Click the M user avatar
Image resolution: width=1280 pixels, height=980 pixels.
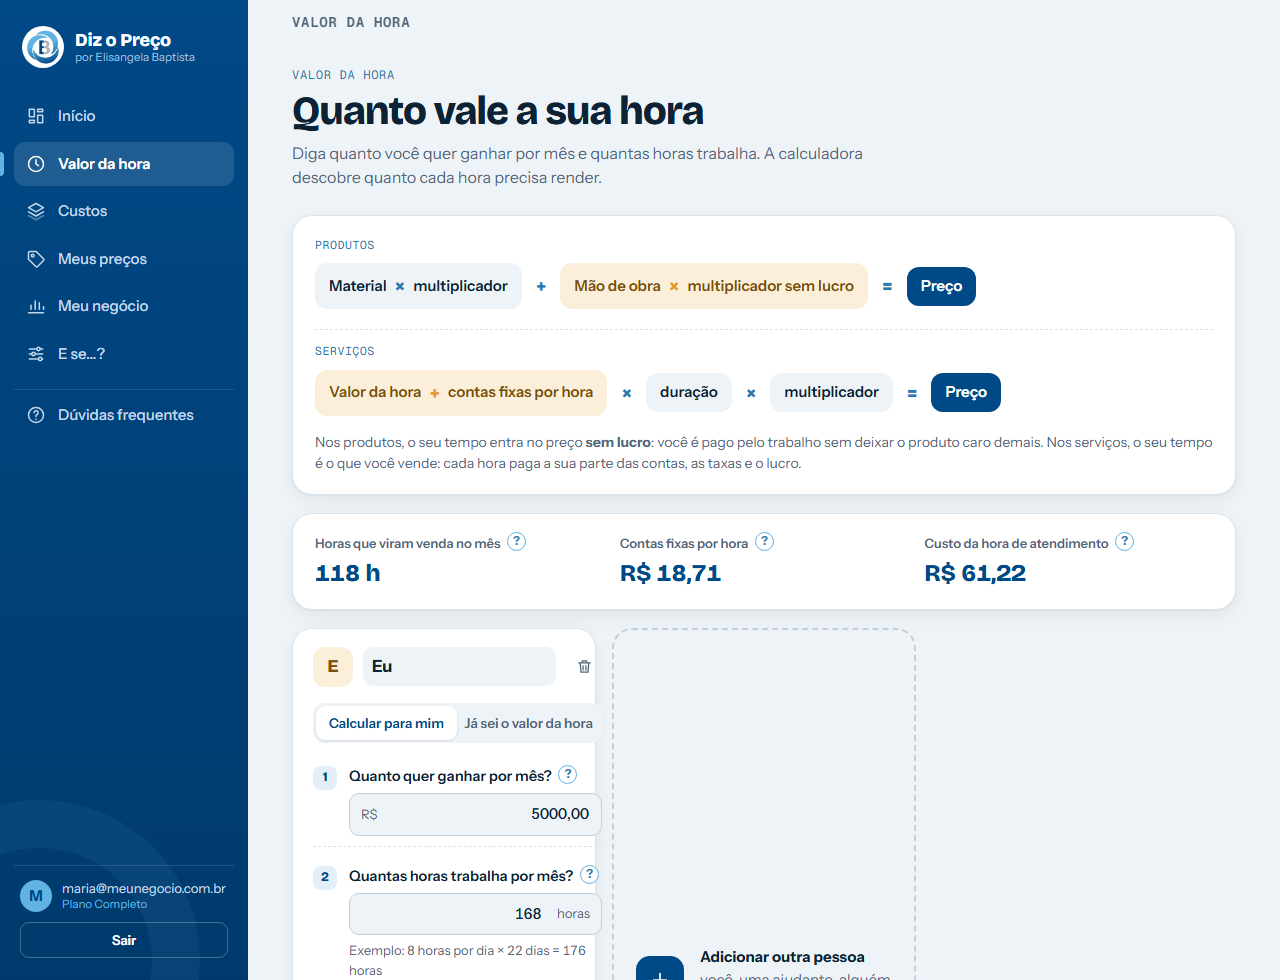click(x=36, y=896)
